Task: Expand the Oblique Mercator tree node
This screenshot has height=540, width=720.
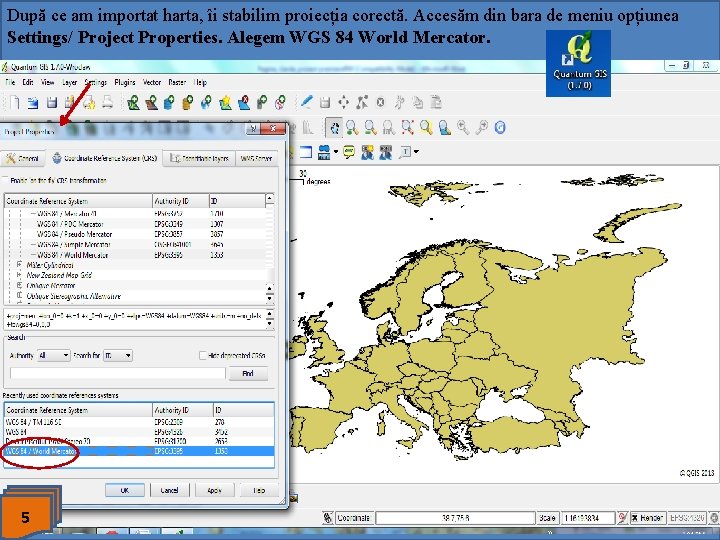Action: [x=19, y=285]
